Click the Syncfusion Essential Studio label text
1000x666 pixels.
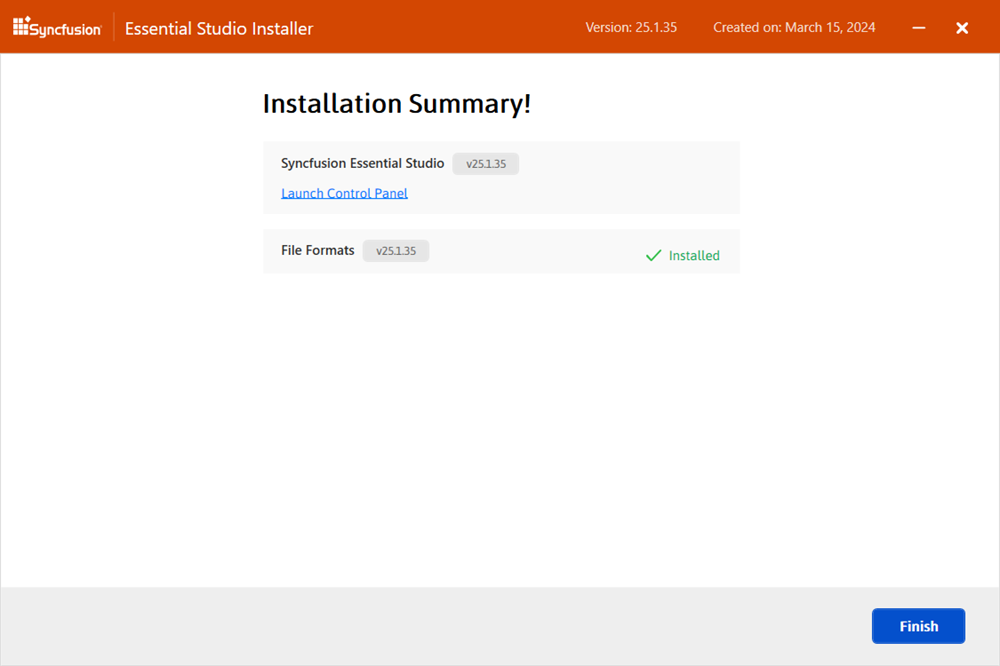pos(362,163)
